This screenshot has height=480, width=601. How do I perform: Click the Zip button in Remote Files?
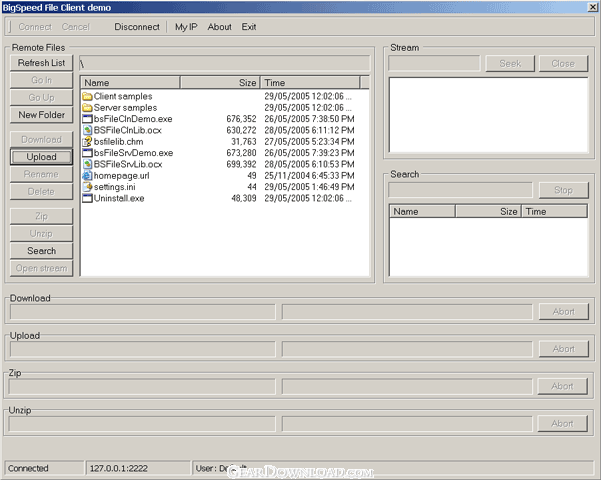click(41, 216)
